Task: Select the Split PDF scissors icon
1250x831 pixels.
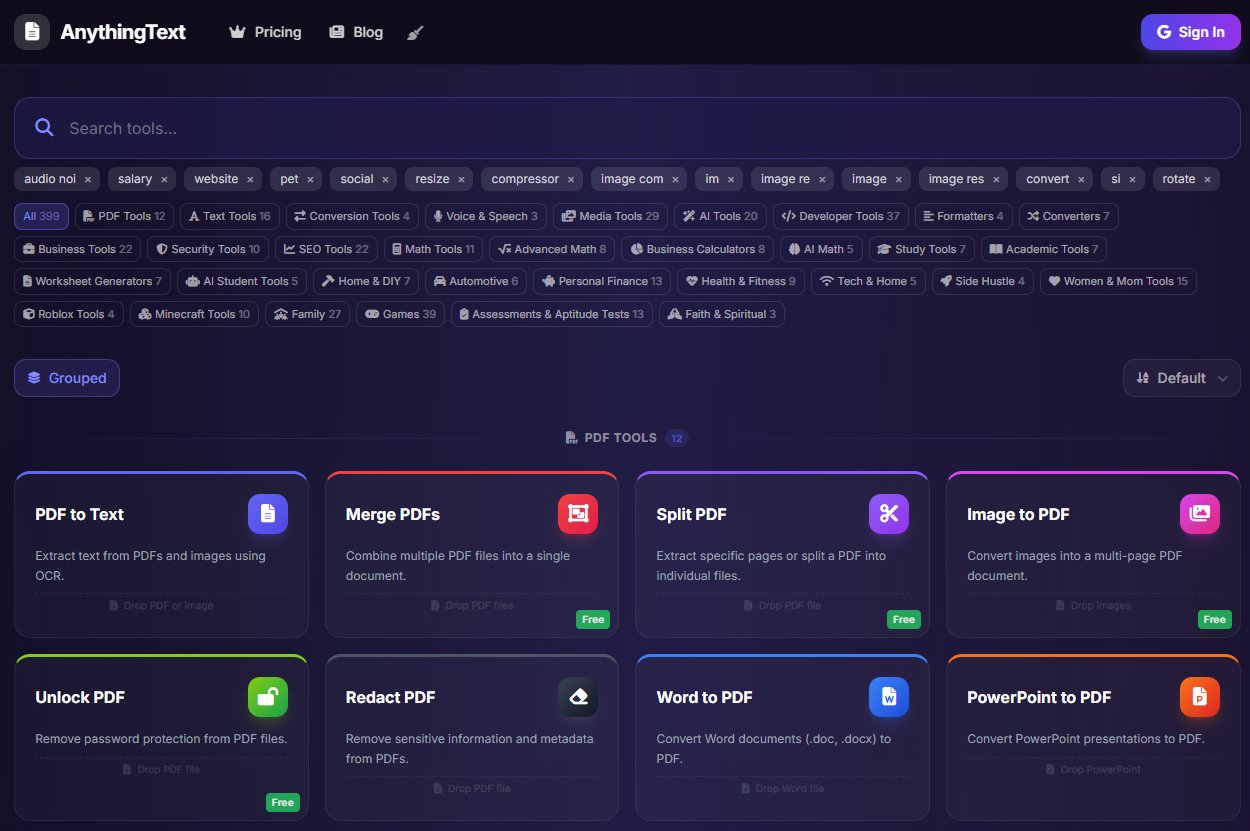Action: 888,514
